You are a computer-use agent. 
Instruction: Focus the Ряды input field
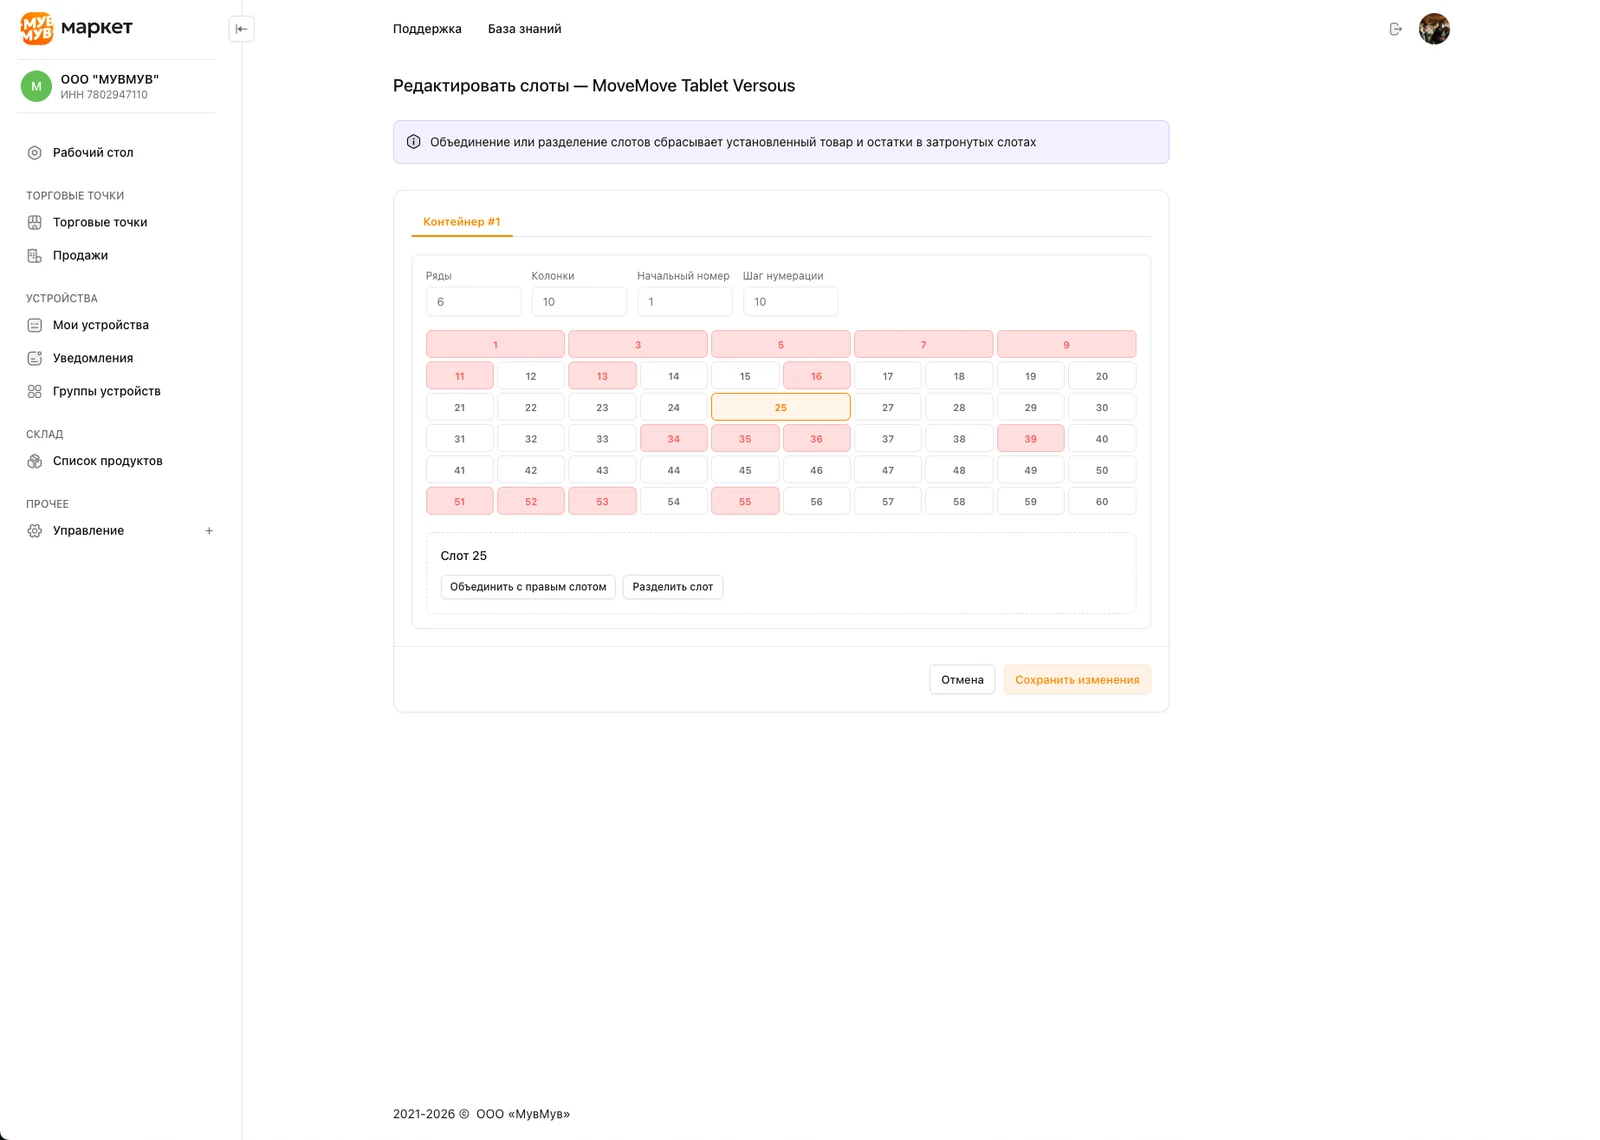[x=473, y=301]
